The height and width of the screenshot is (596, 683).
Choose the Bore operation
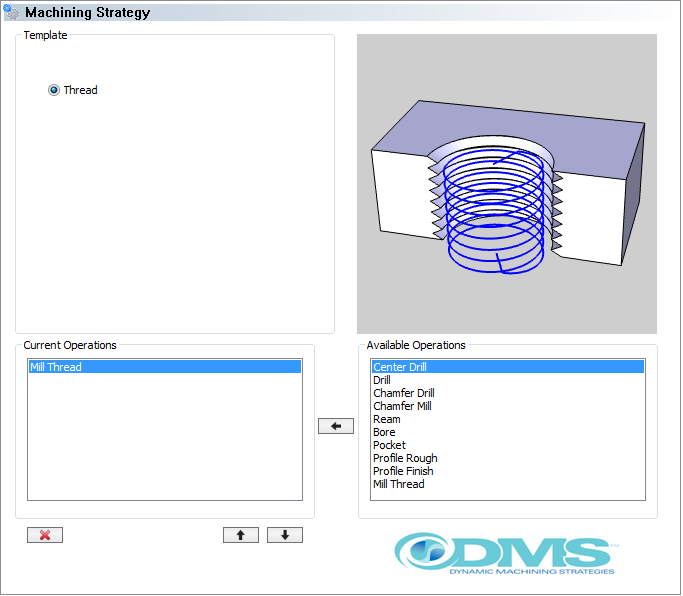507,432
